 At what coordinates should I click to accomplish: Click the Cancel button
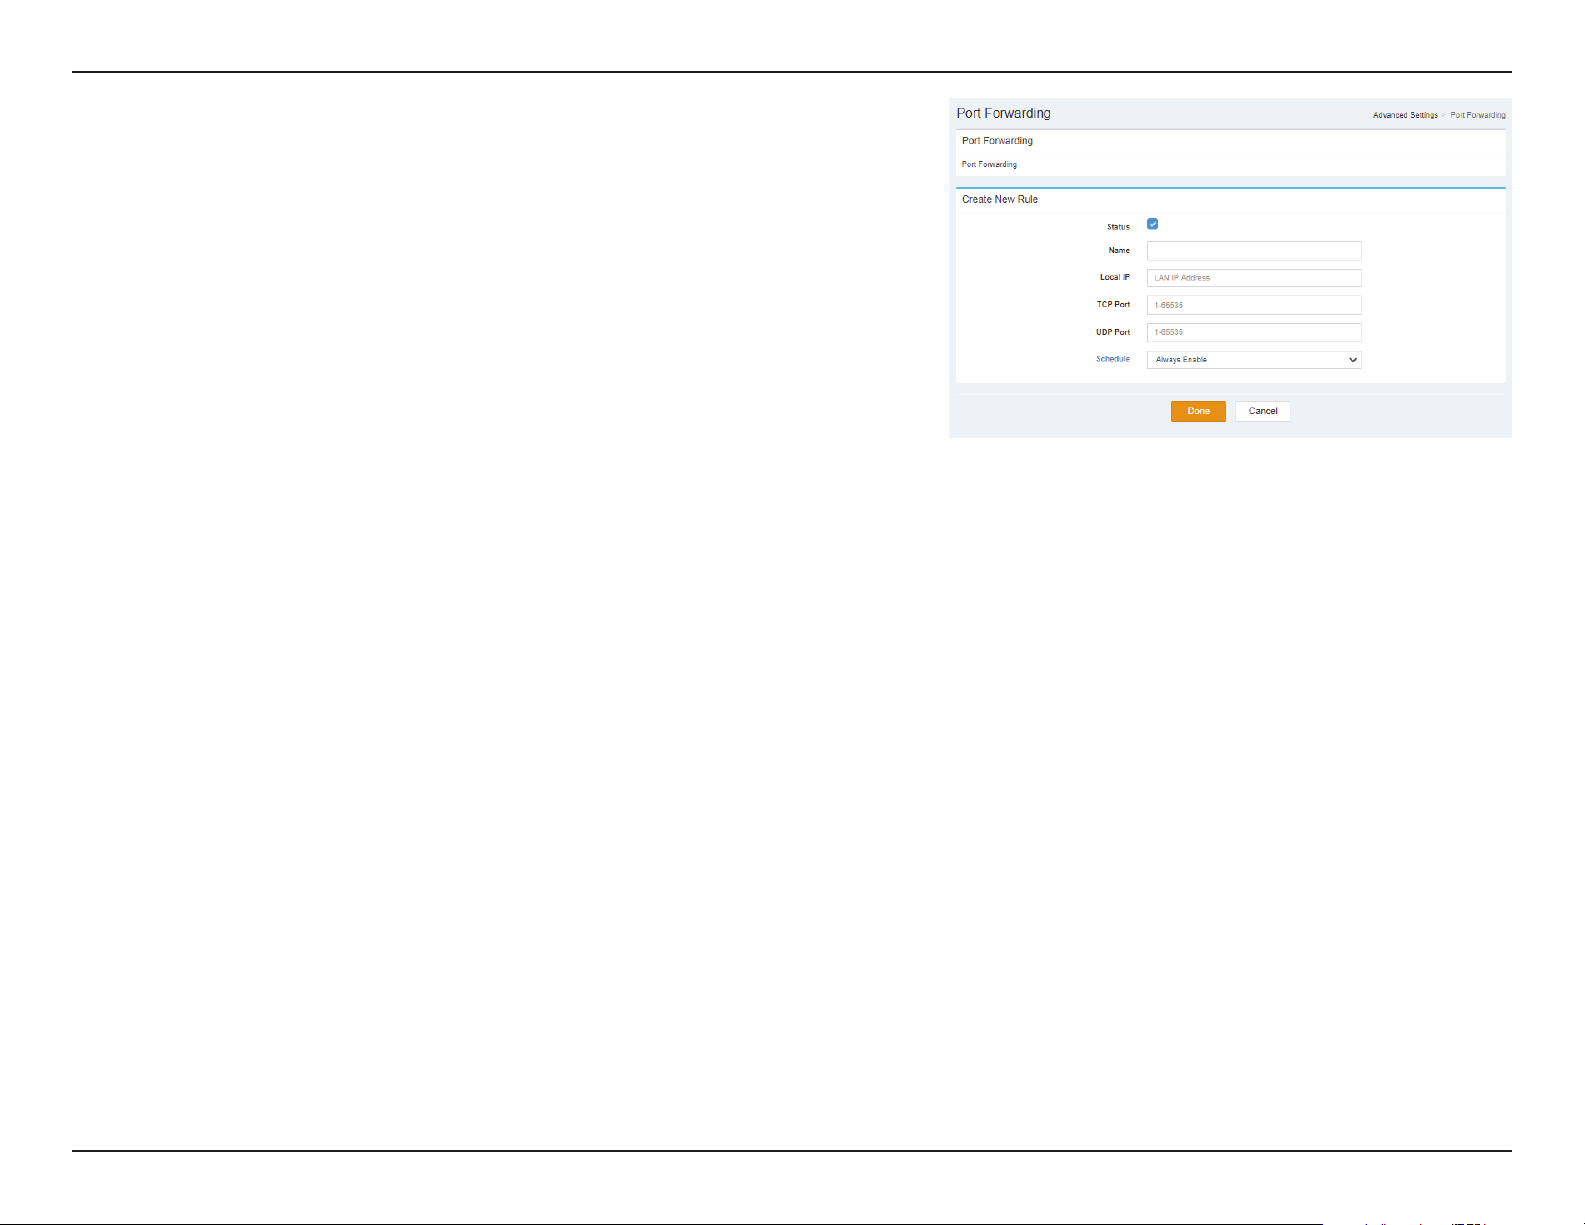[1263, 411]
